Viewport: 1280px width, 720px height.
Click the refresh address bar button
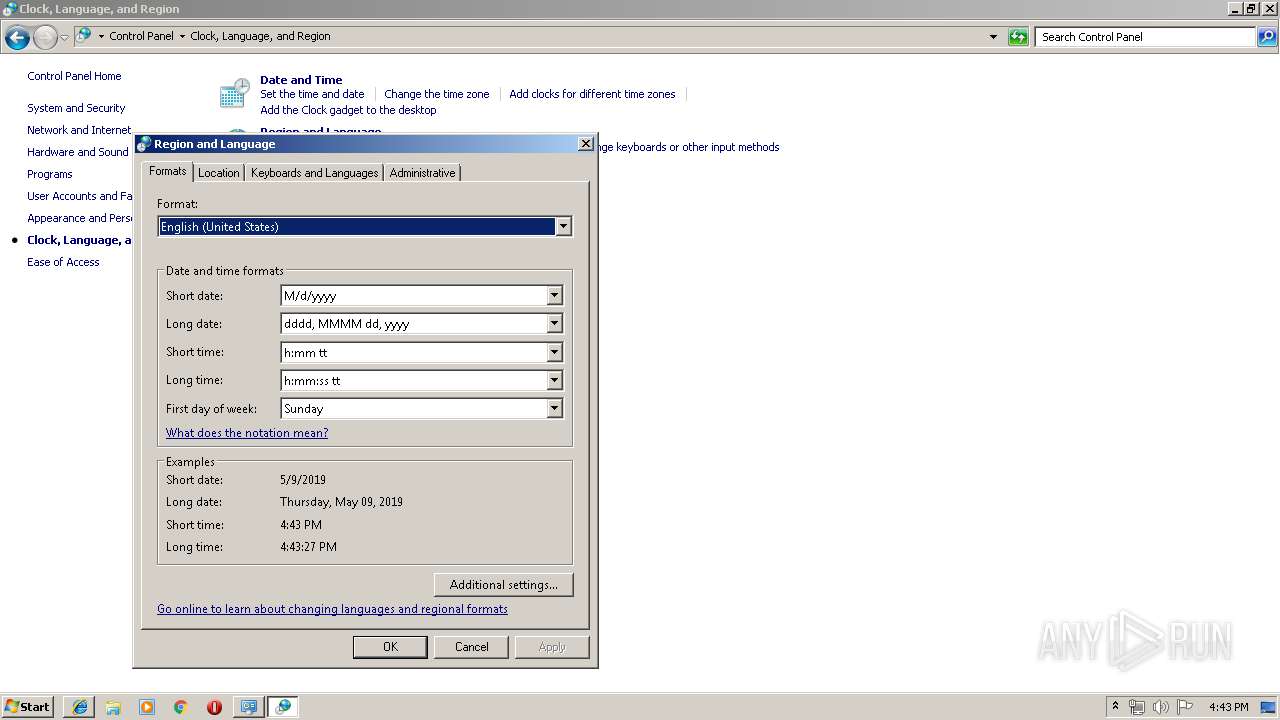point(1018,37)
